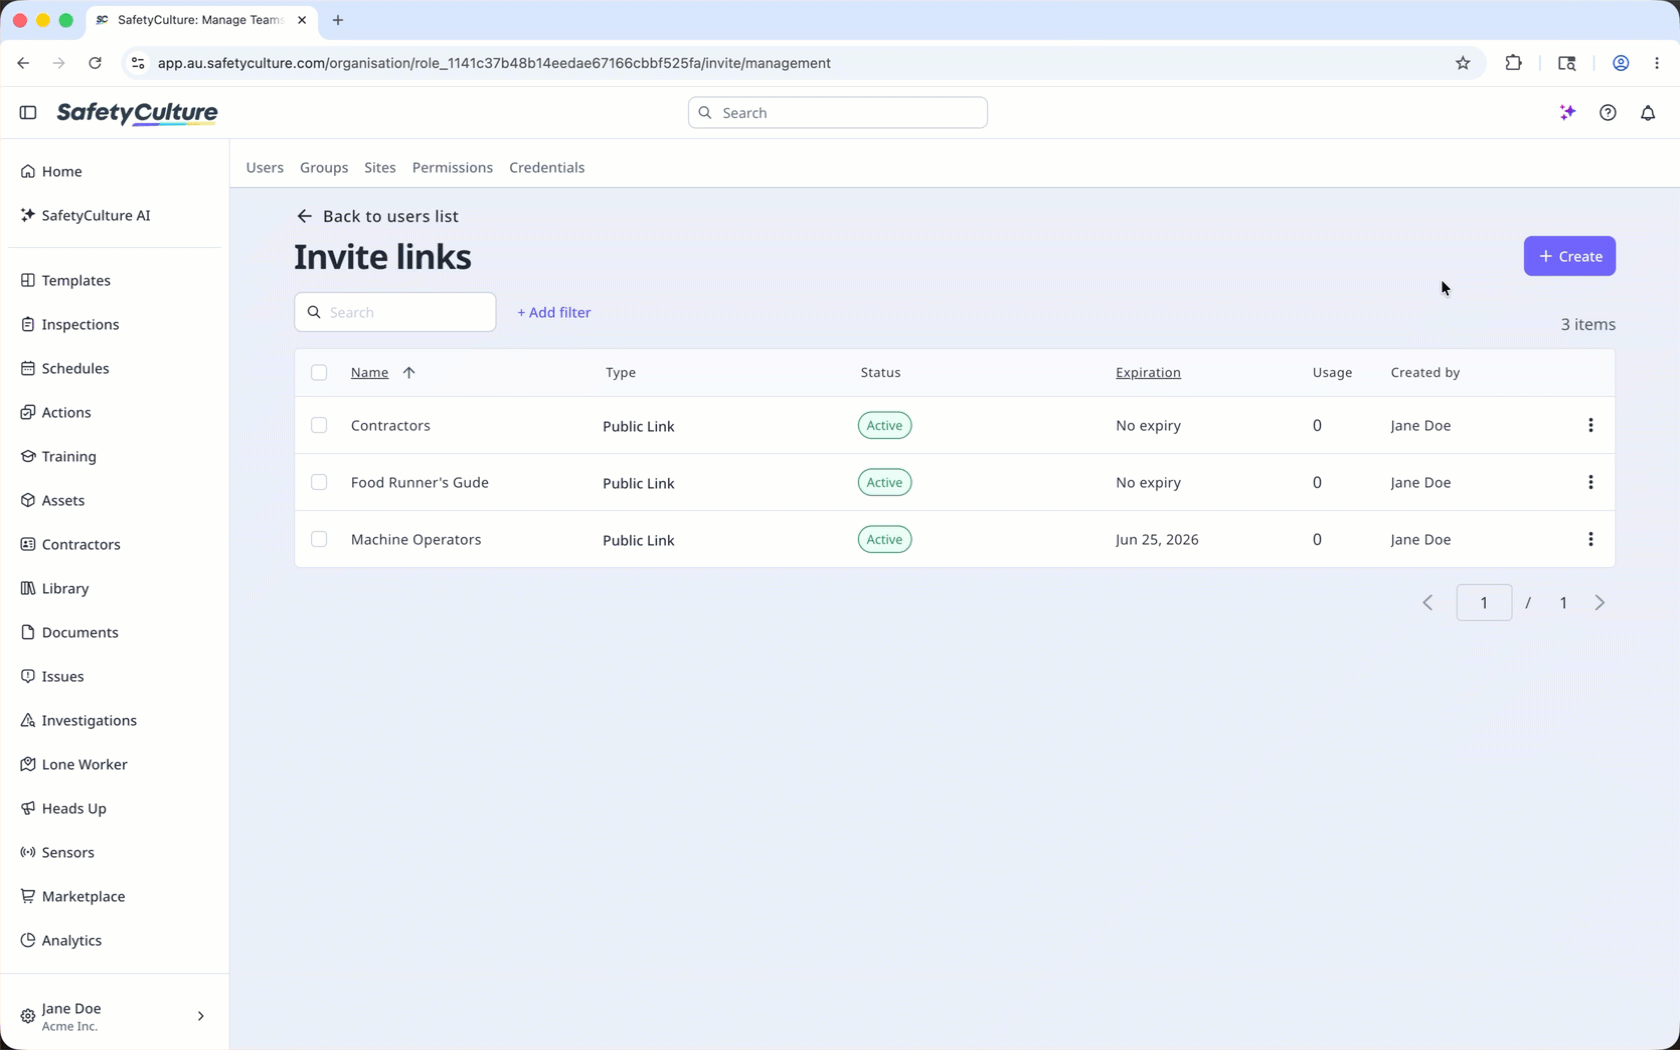Tick the Food Runner's Gude row checkbox
The height and width of the screenshot is (1050, 1680).
point(319,483)
